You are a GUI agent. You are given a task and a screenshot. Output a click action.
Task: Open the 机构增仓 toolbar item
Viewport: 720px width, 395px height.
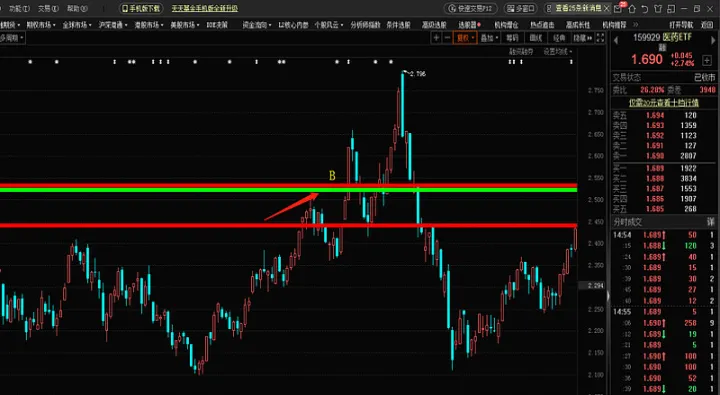coord(506,25)
